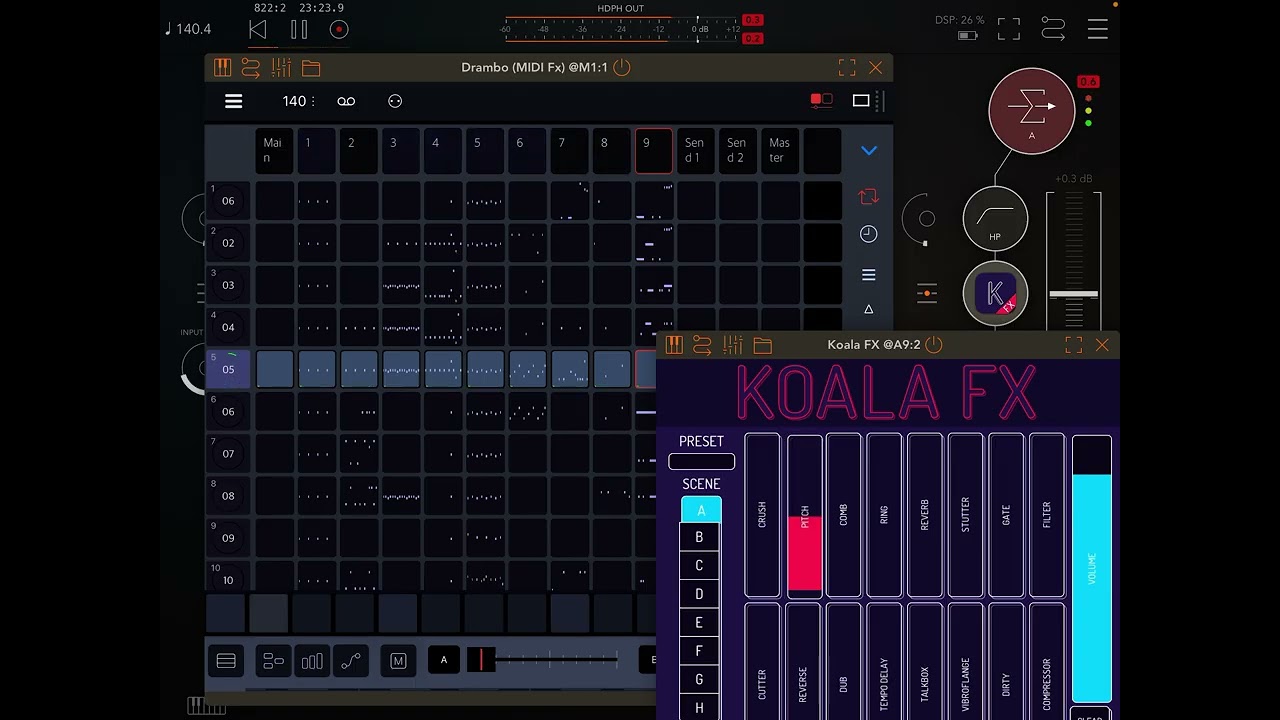This screenshot has height=720, width=1280.
Task: Click the 140 tempo value in Drambo
Action: tap(294, 101)
